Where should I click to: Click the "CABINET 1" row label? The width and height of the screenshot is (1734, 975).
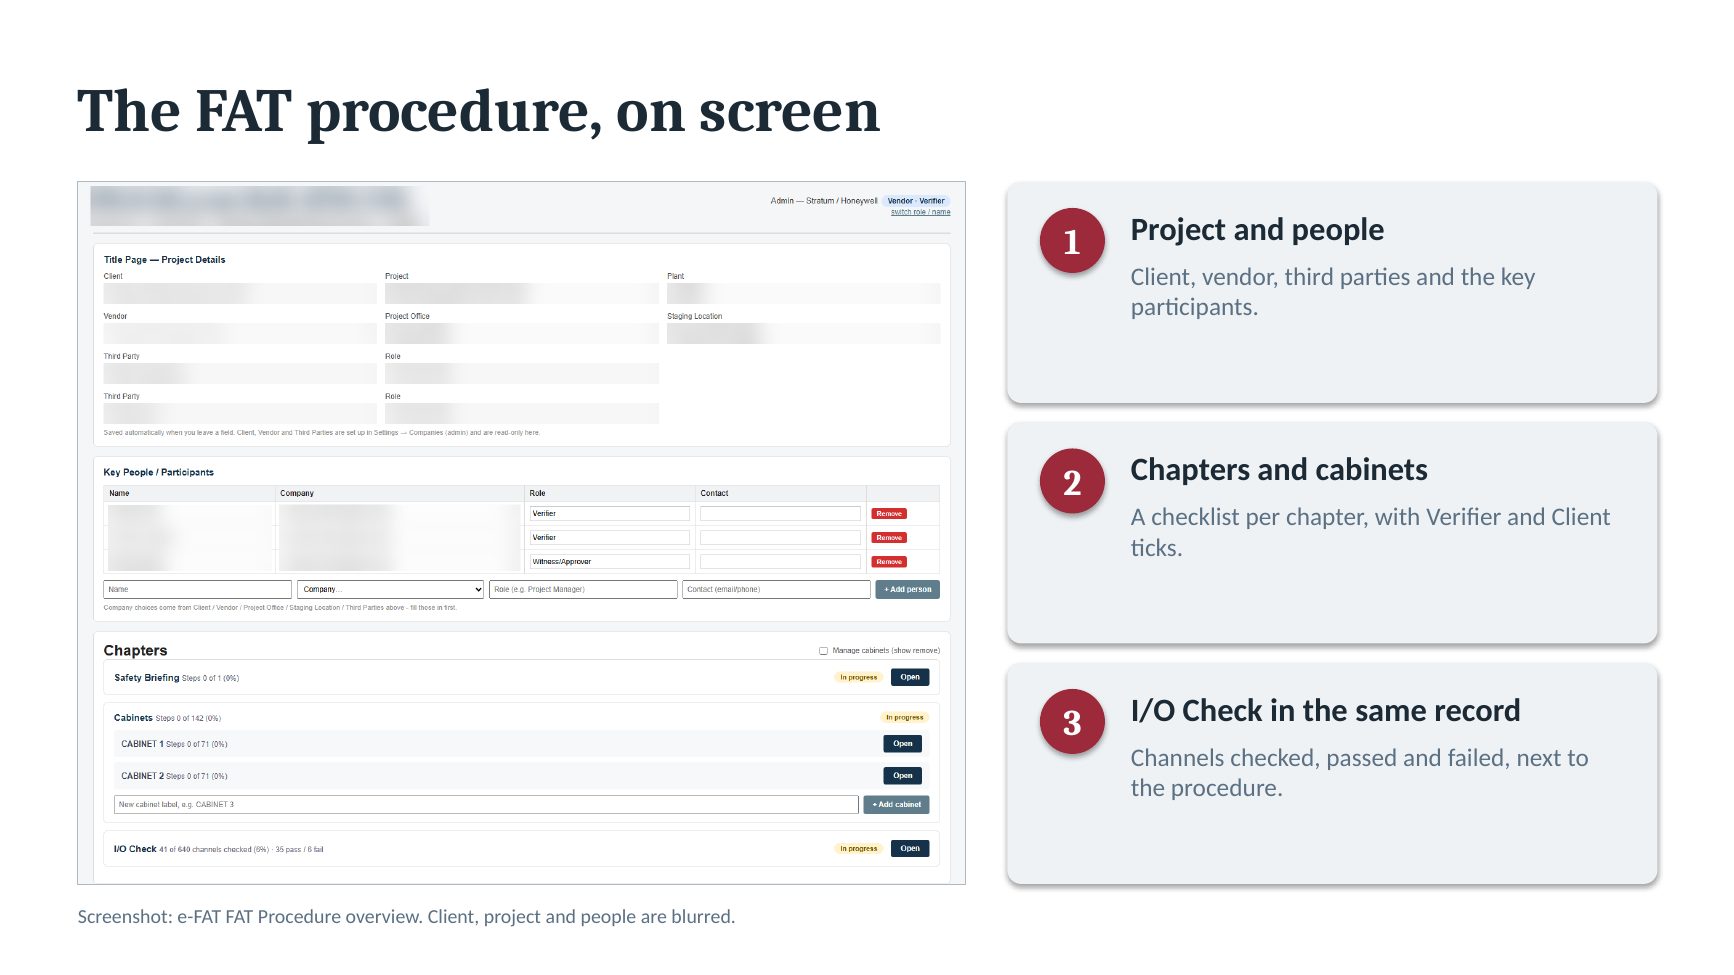[x=142, y=744]
